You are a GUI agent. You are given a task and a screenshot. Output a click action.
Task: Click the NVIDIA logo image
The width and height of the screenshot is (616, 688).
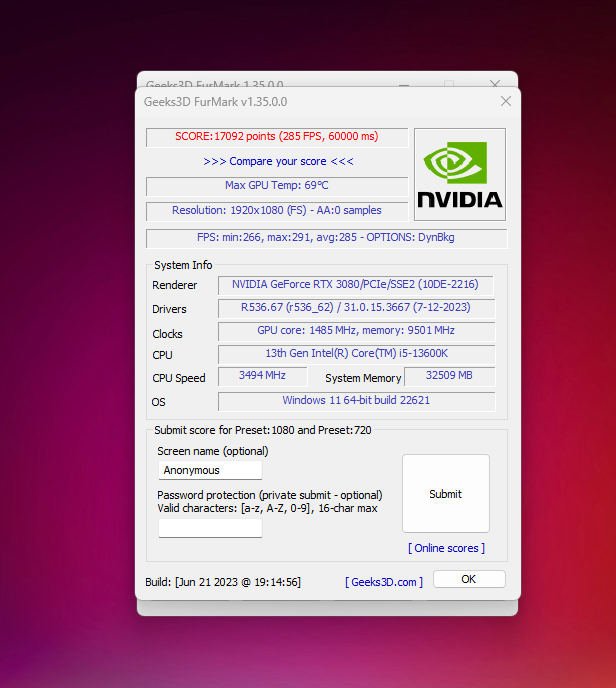(460, 175)
